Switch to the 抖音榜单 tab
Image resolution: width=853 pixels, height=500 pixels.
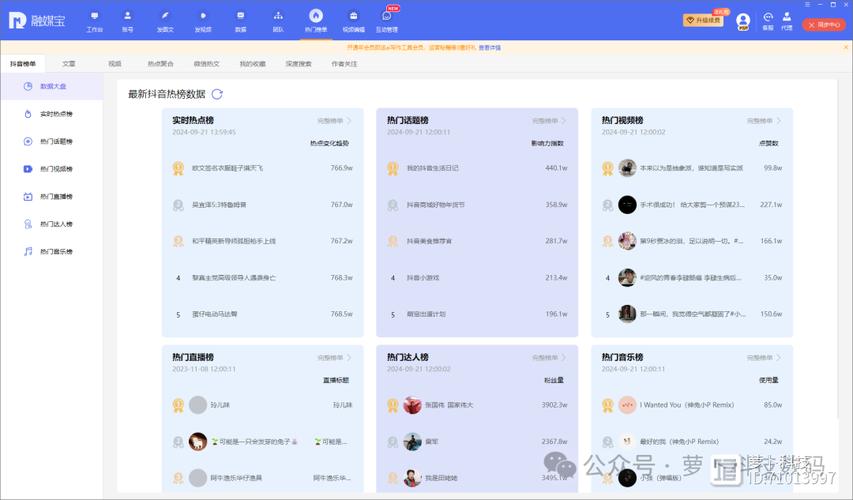click(23, 64)
